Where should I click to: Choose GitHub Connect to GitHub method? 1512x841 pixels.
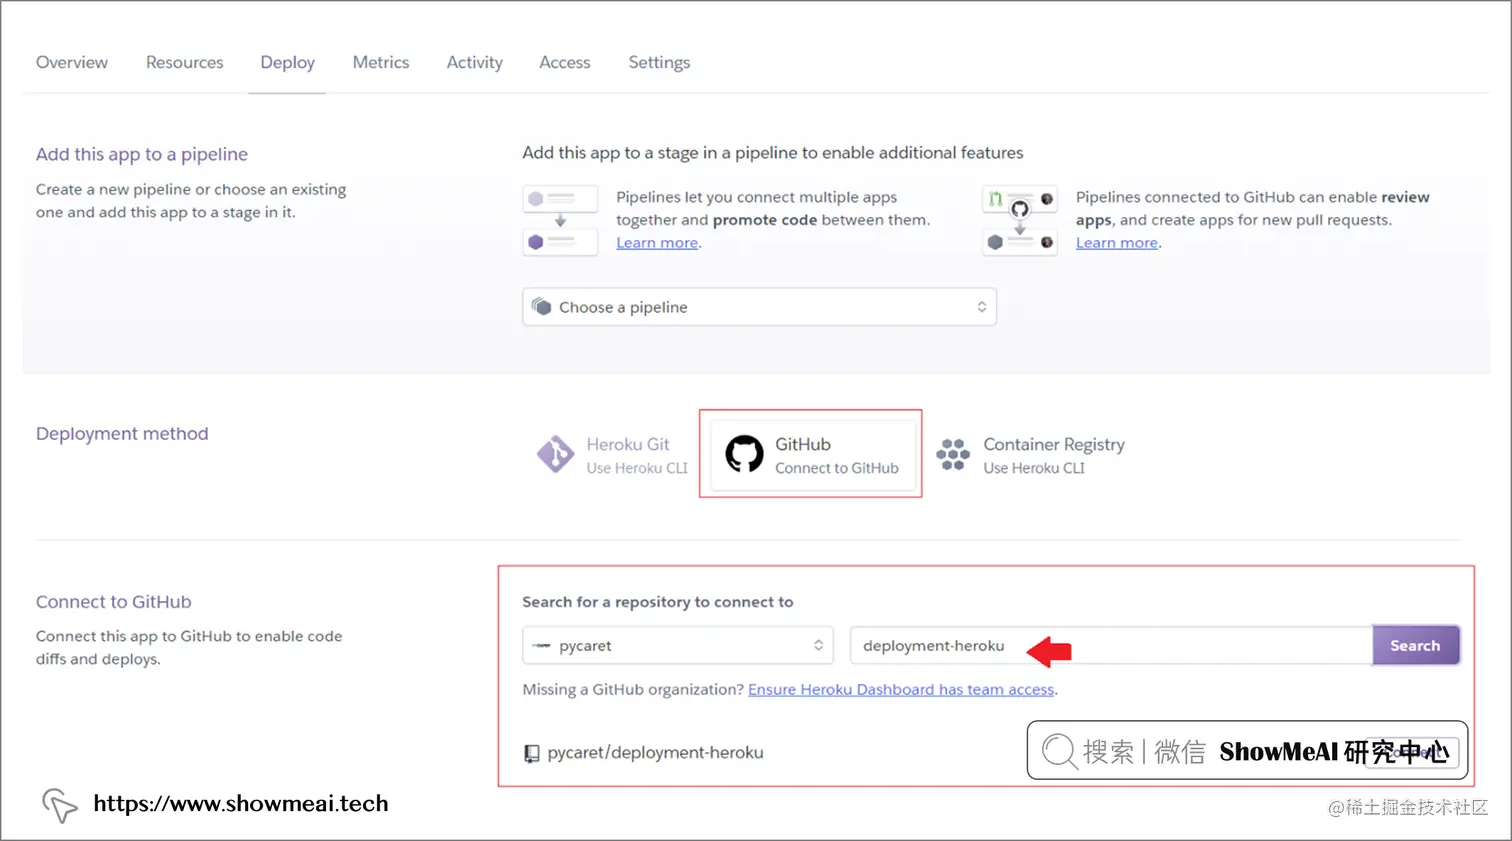click(x=812, y=455)
